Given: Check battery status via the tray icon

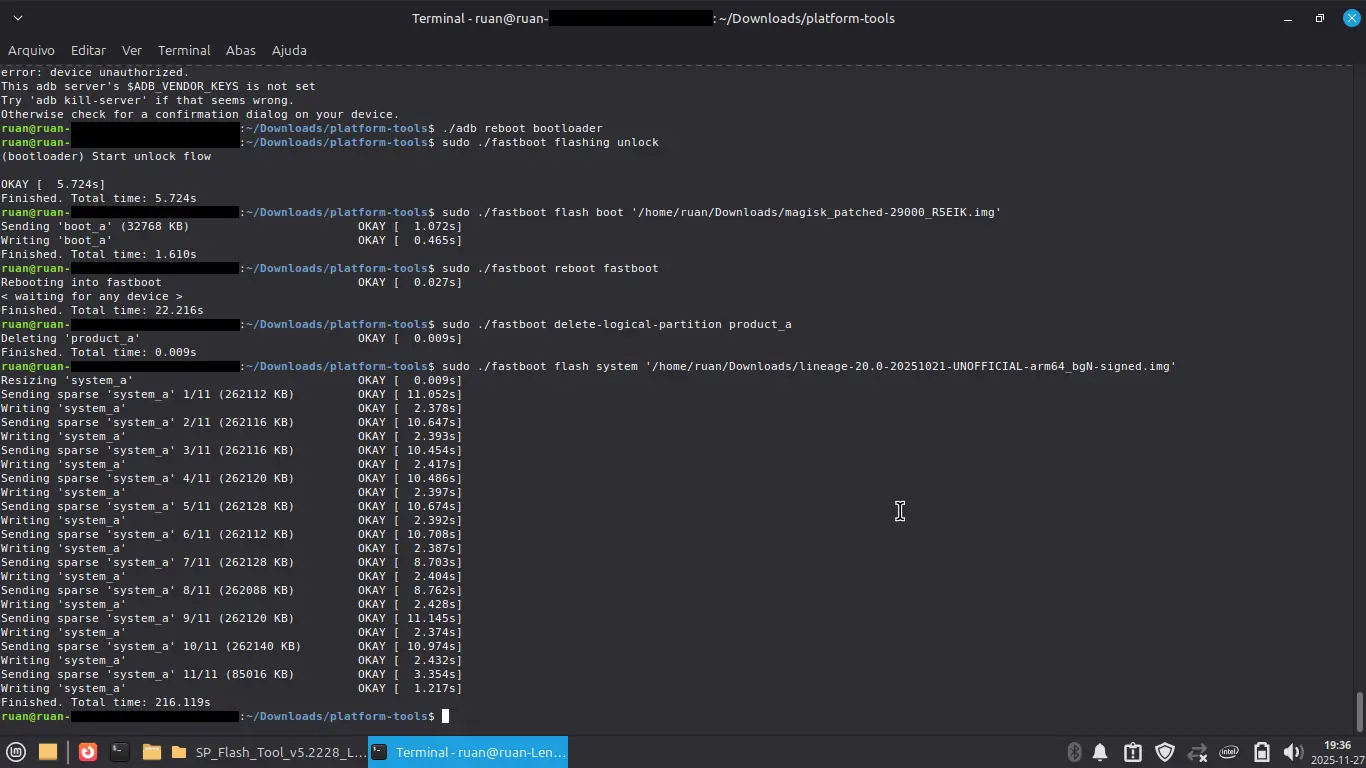Looking at the screenshot, I should (1260, 752).
